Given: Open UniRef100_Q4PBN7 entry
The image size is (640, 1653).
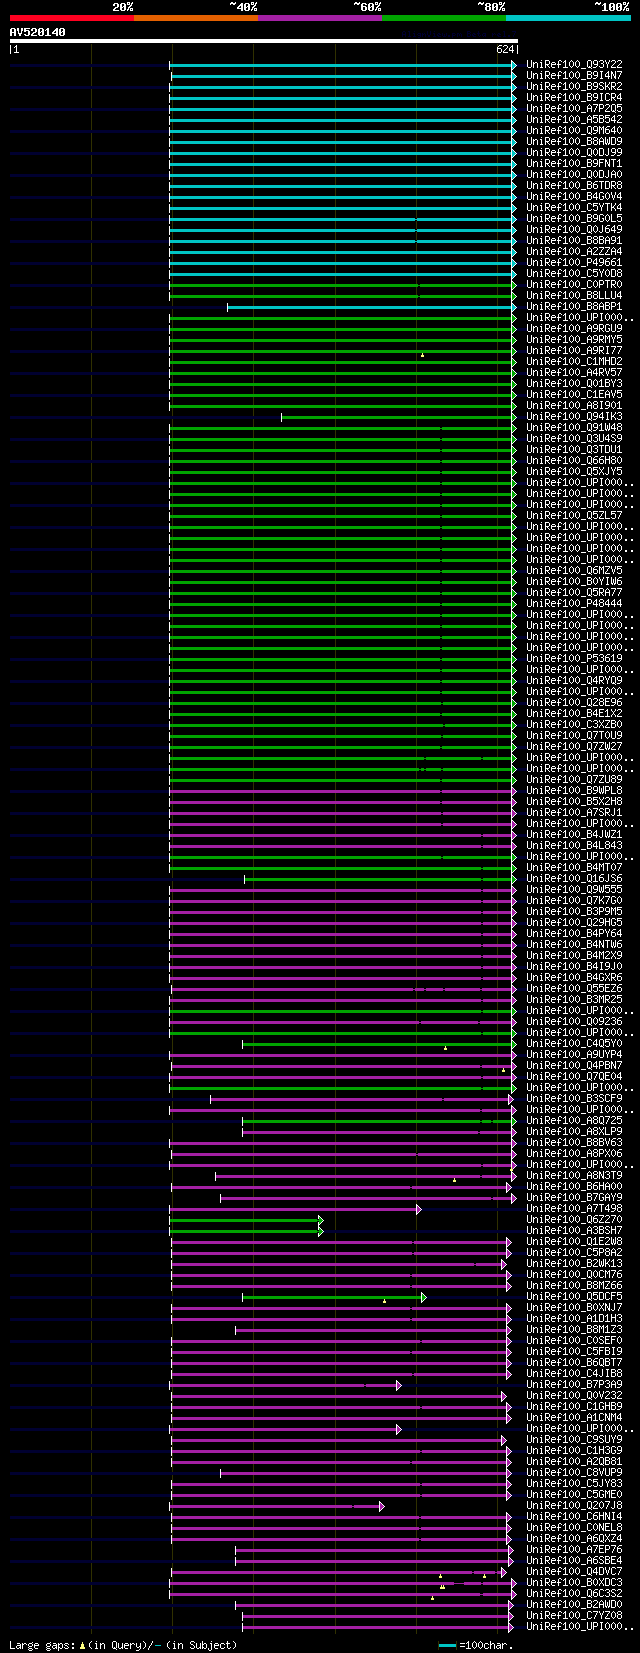Looking at the screenshot, I should coord(574,1065).
